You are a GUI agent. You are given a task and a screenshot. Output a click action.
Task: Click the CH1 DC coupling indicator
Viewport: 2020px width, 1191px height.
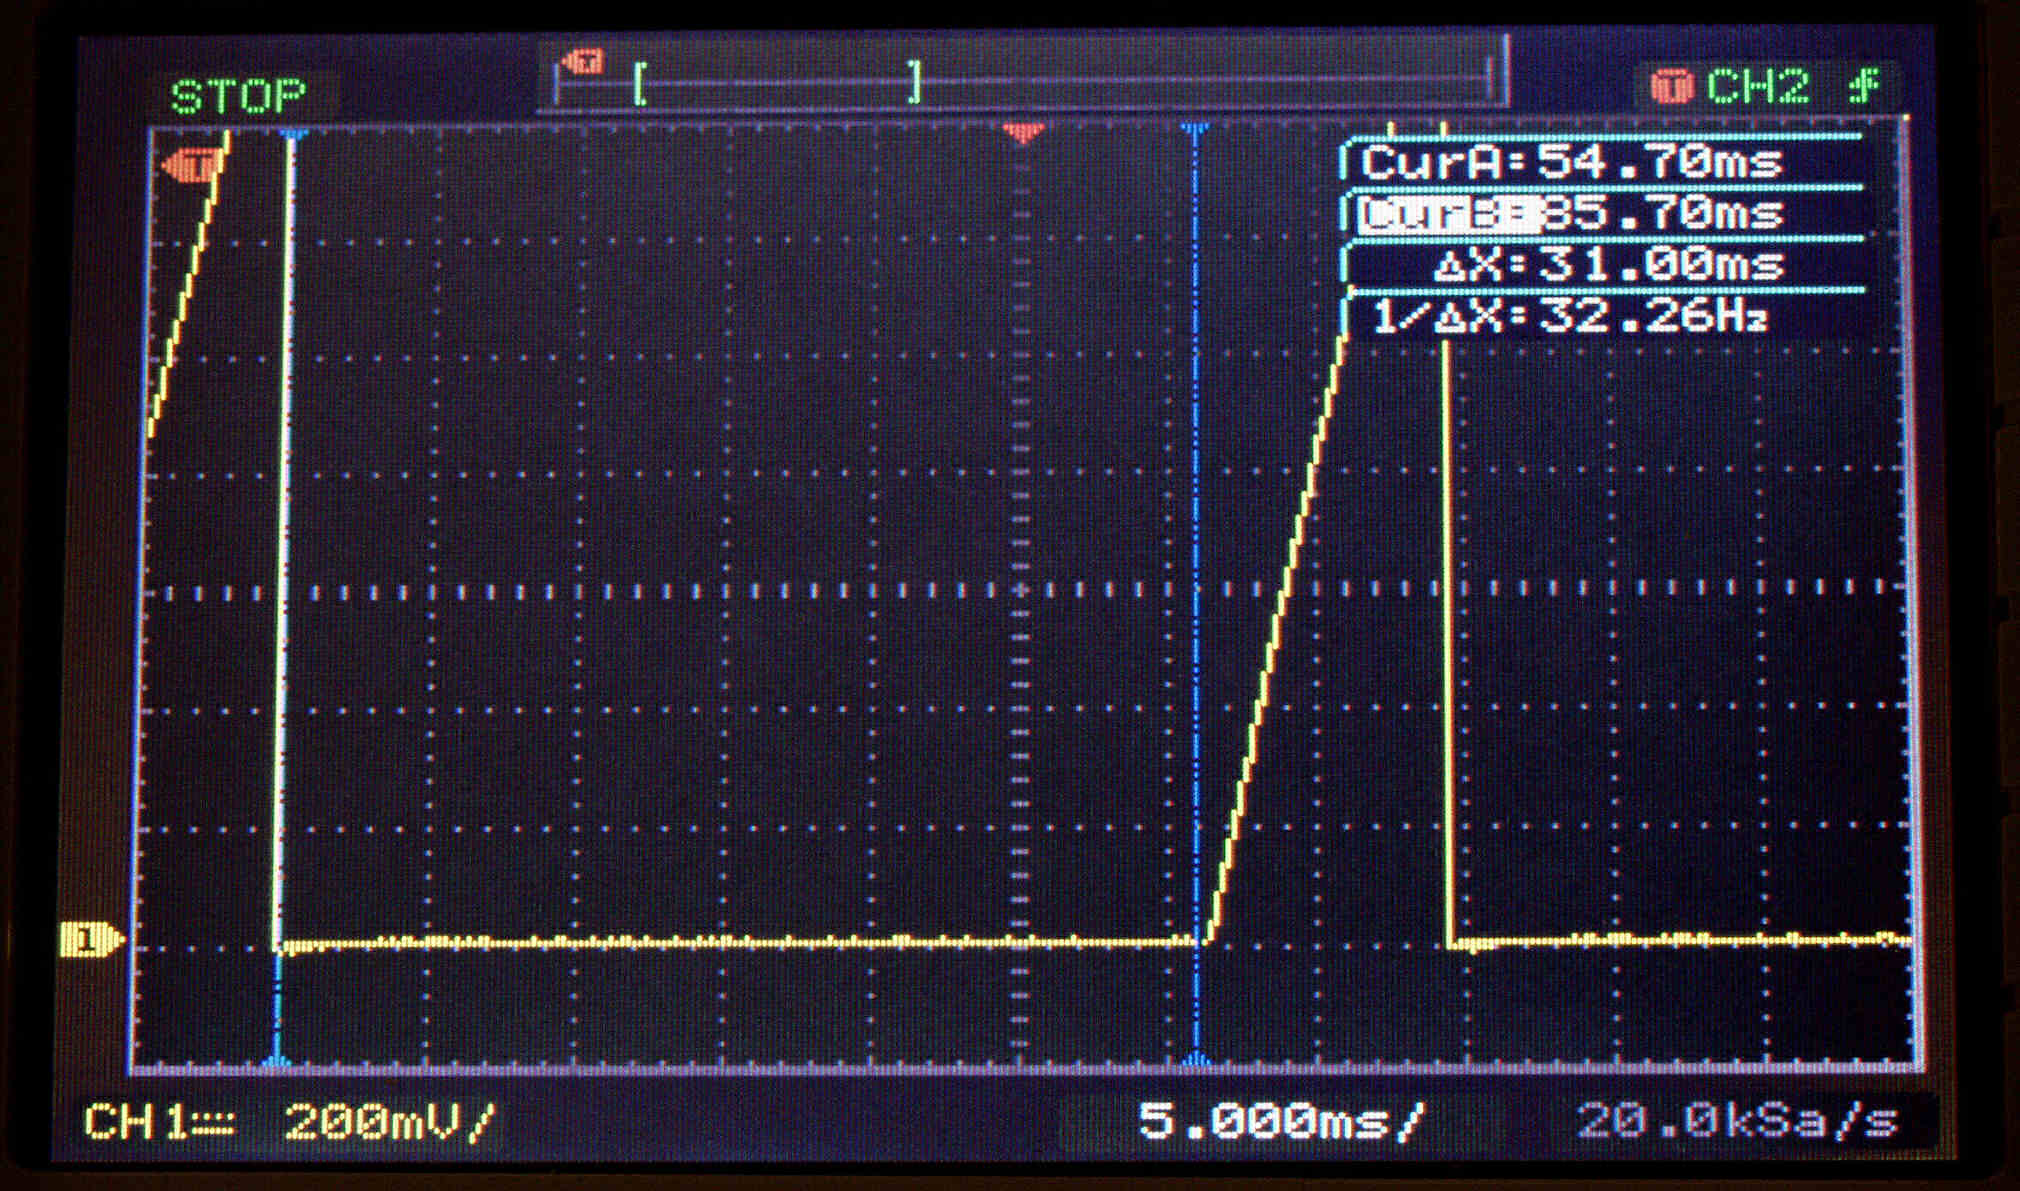tap(212, 1125)
